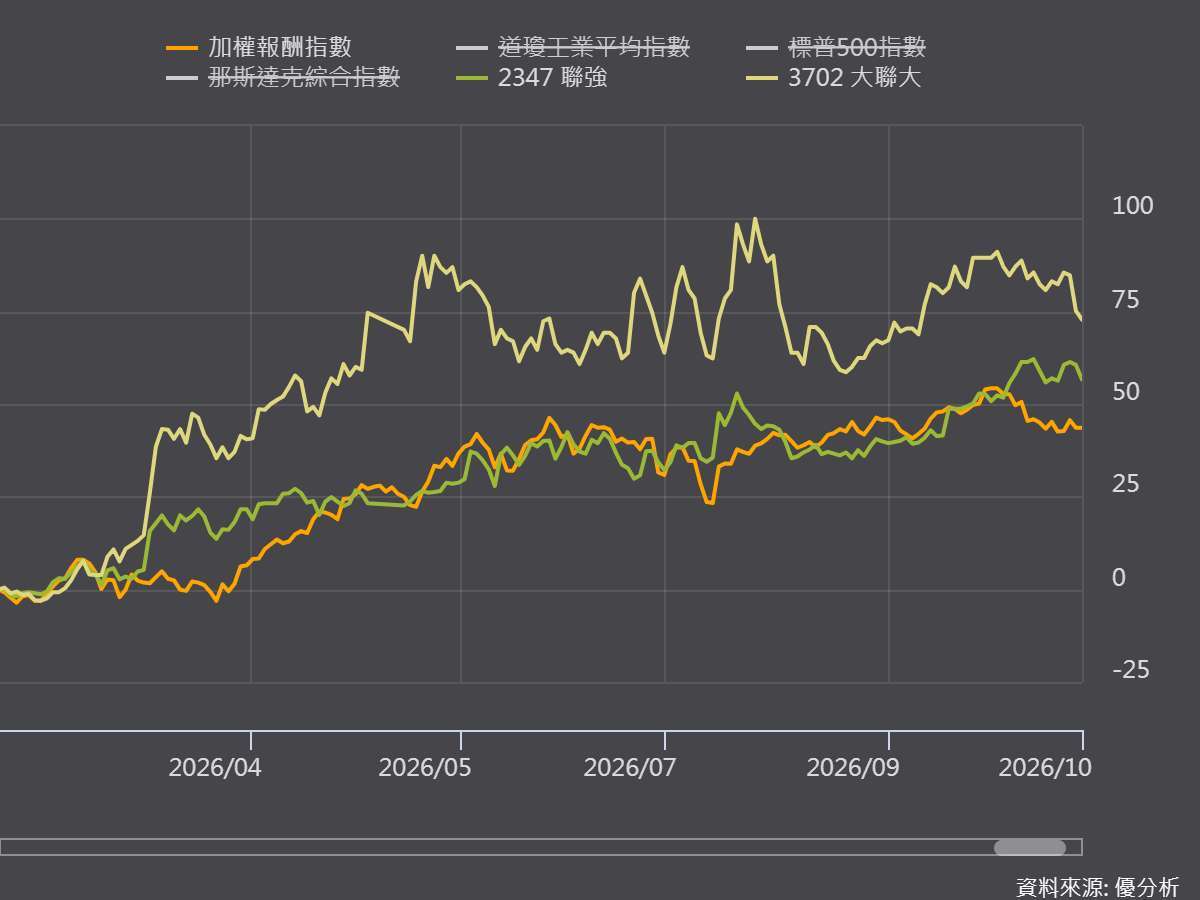
Task: Click the horizontal scrollbar thumb
Action: pyautogui.click(x=1030, y=847)
